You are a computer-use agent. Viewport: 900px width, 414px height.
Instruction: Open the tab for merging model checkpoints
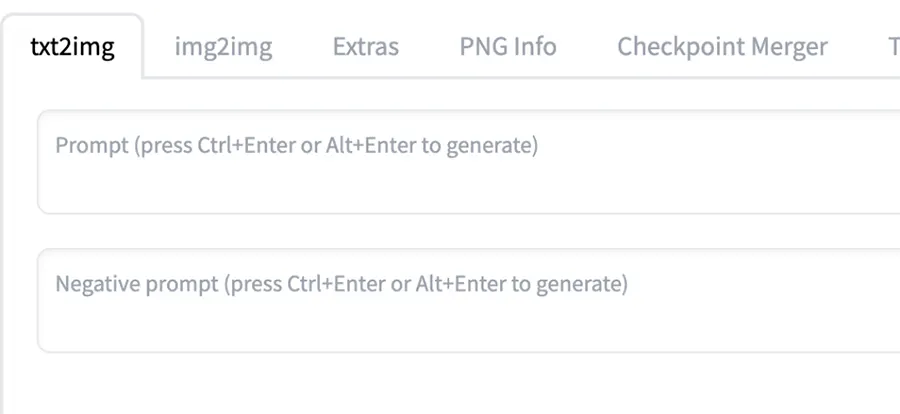[722, 47]
